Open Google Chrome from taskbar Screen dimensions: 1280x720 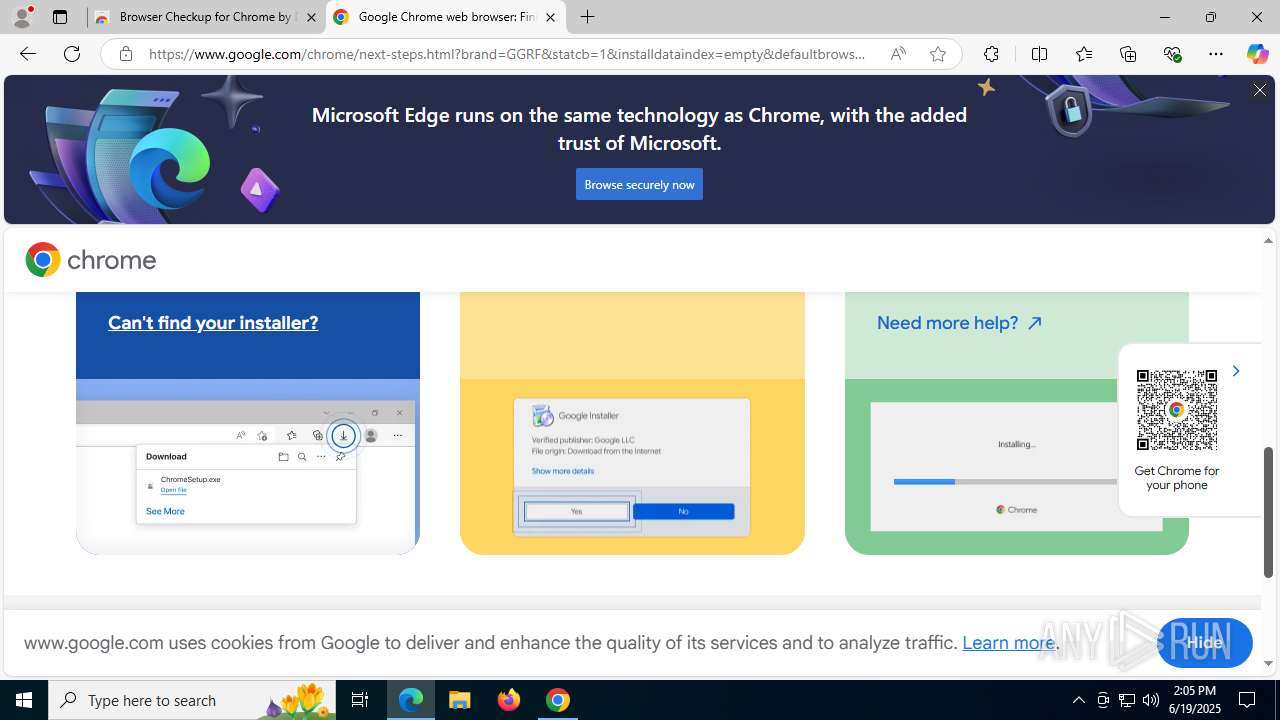pyautogui.click(x=558, y=700)
